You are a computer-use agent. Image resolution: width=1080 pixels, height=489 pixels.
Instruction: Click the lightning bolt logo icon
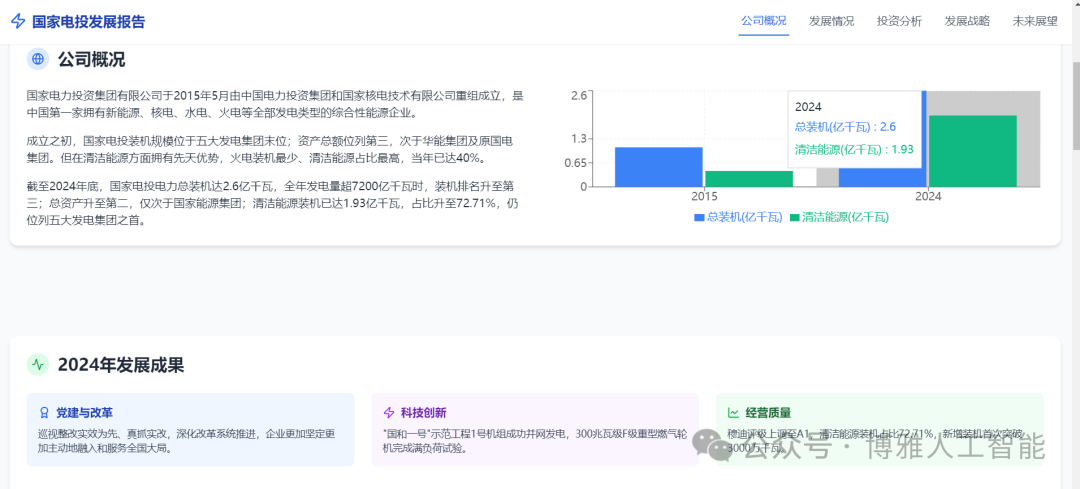[19, 21]
